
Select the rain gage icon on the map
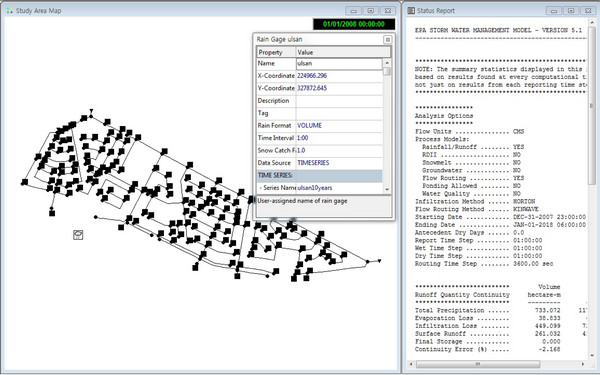[78, 235]
